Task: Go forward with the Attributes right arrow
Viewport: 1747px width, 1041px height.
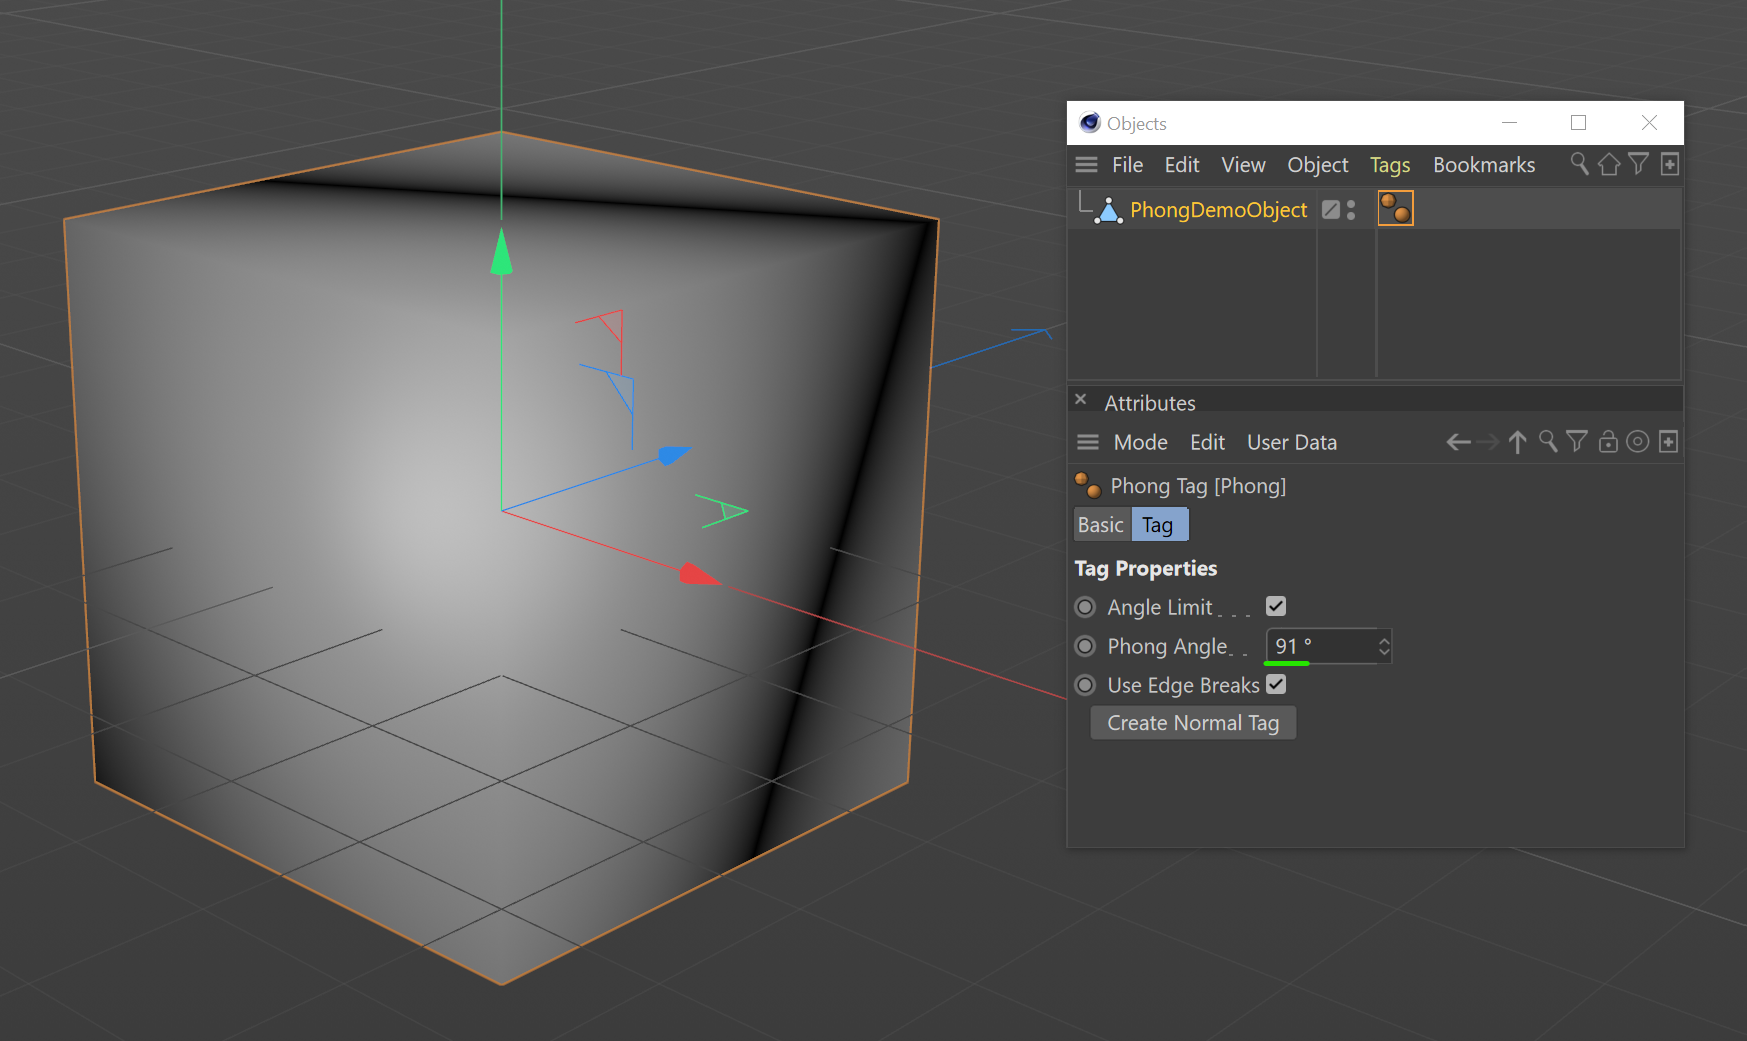Action: pos(1488,442)
